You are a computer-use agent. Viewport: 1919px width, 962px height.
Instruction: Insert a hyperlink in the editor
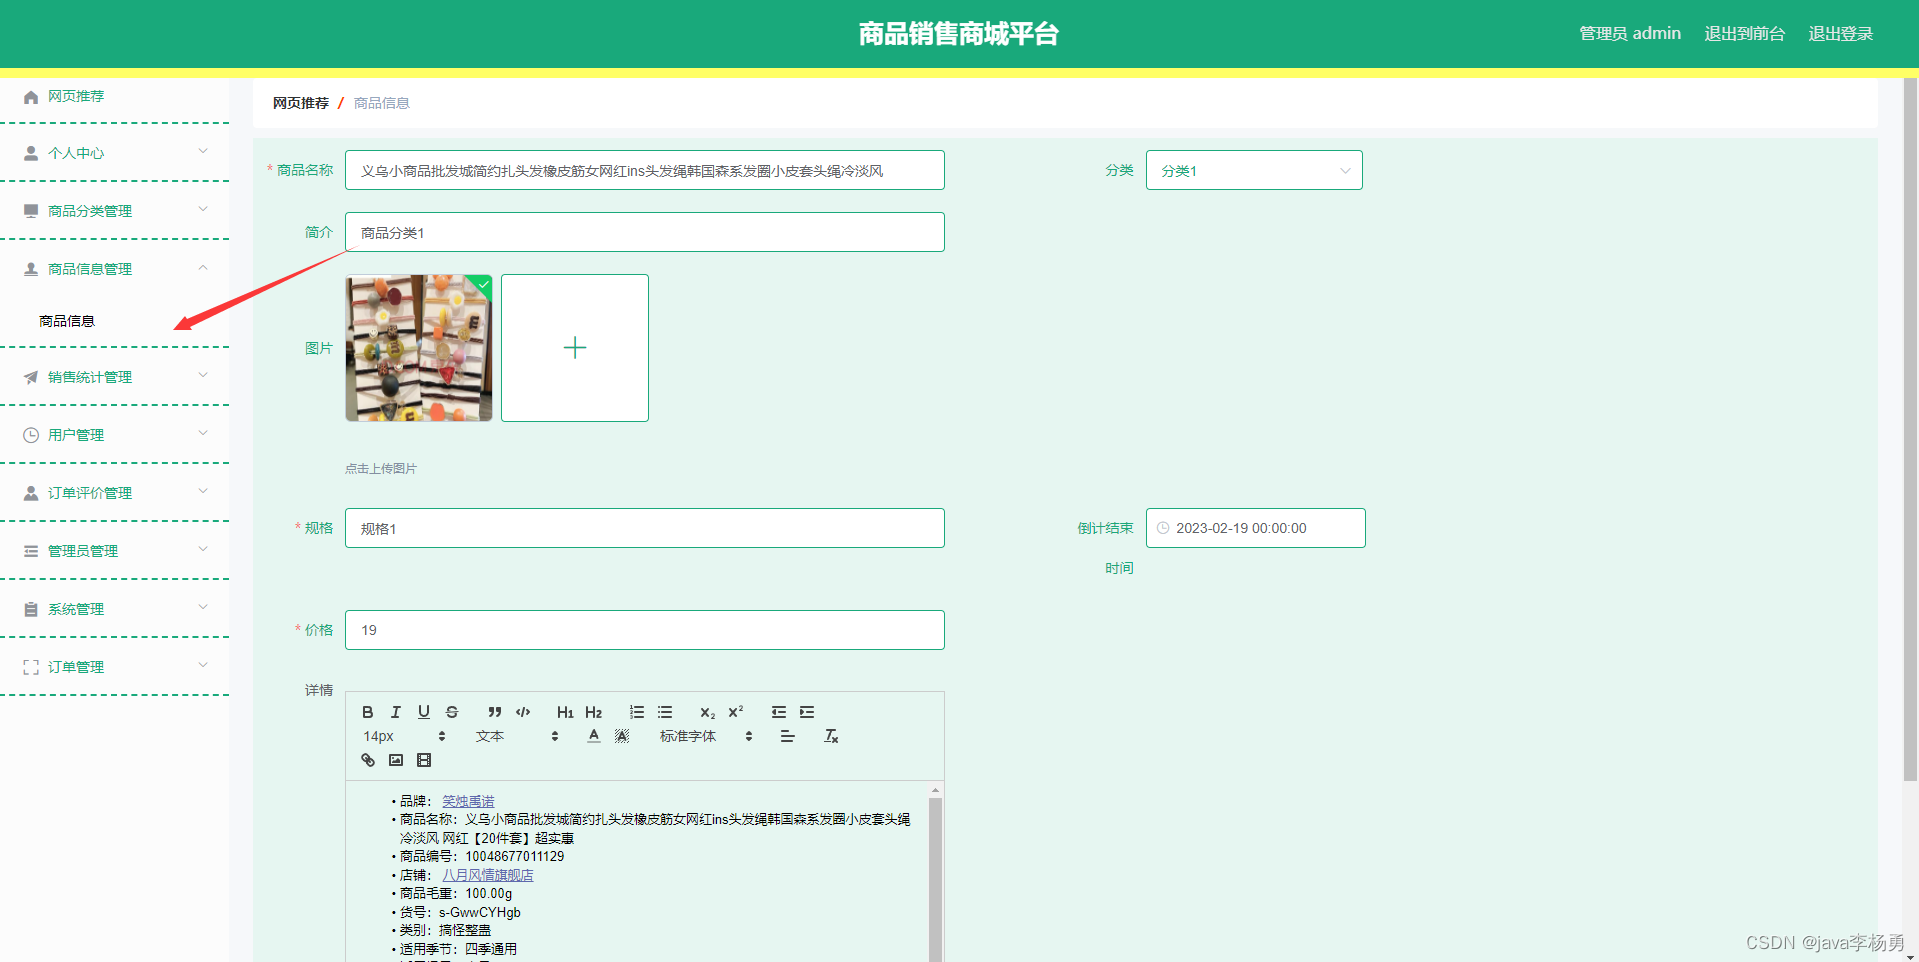367,760
